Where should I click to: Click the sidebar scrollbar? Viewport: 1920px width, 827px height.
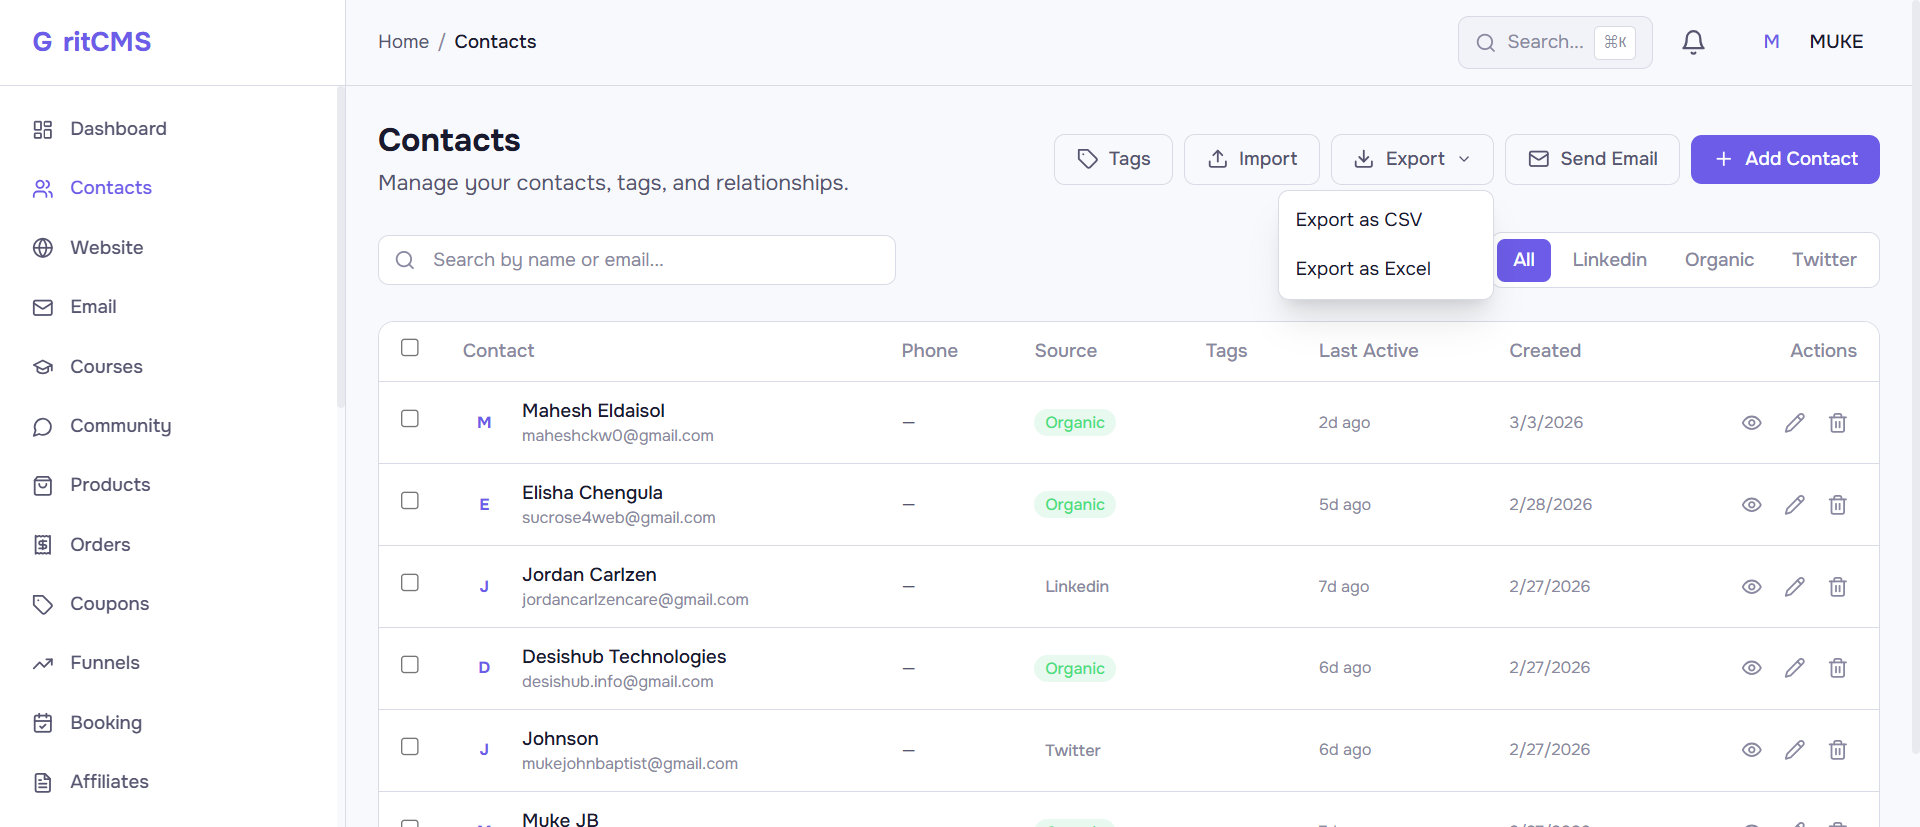[x=340, y=247]
